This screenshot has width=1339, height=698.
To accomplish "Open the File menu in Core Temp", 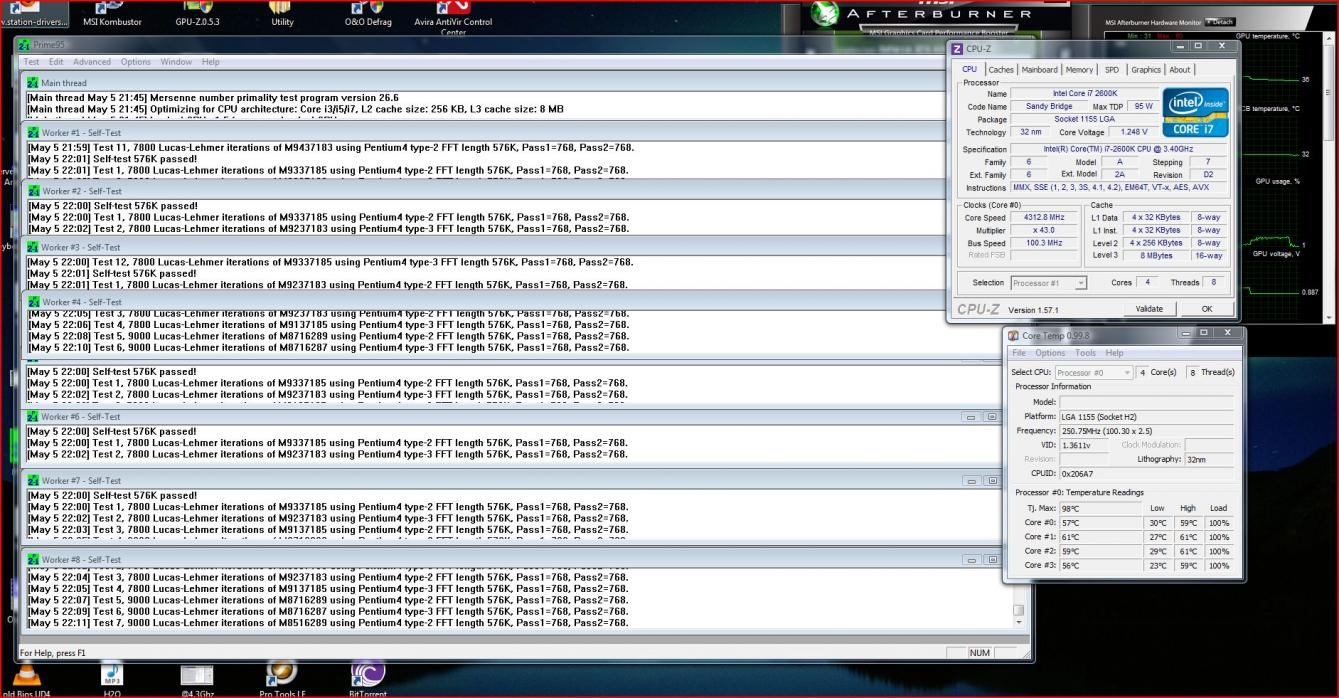I will pos(1019,353).
